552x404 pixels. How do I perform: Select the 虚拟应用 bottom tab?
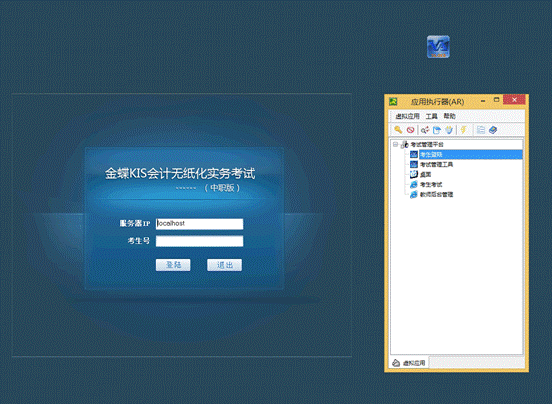click(409, 363)
